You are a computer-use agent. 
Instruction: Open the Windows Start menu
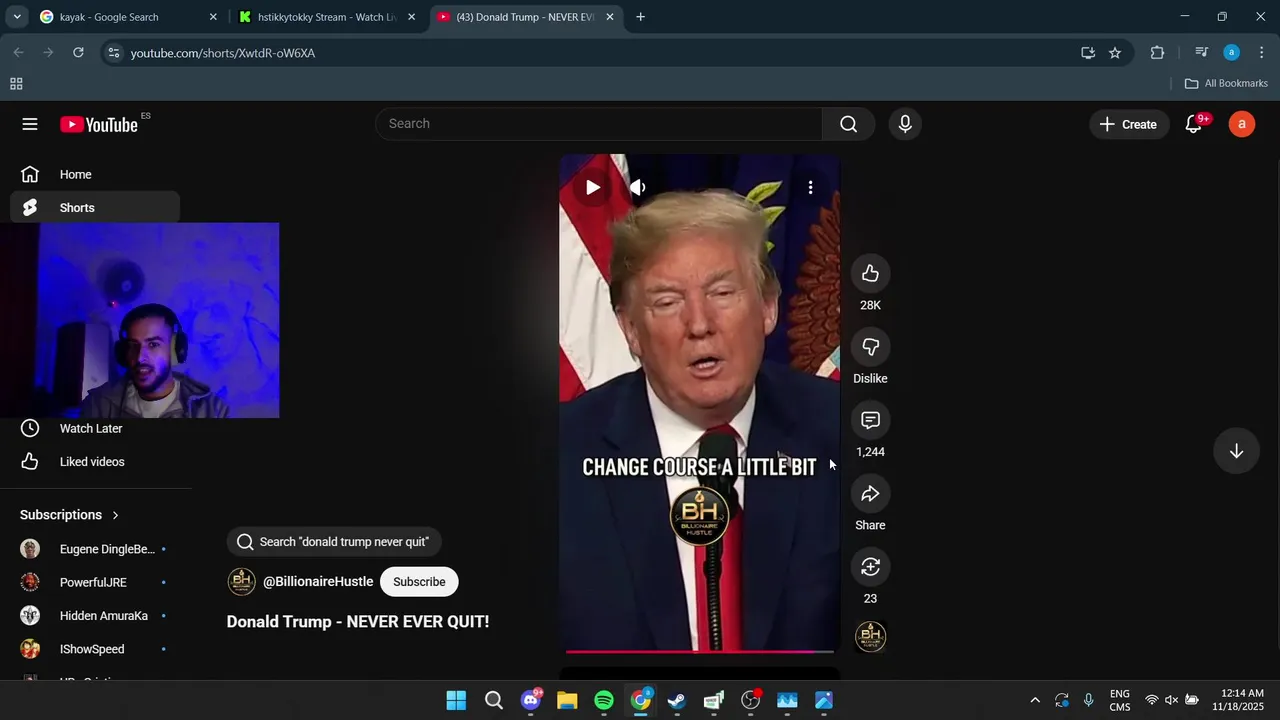click(x=456, y=700)
